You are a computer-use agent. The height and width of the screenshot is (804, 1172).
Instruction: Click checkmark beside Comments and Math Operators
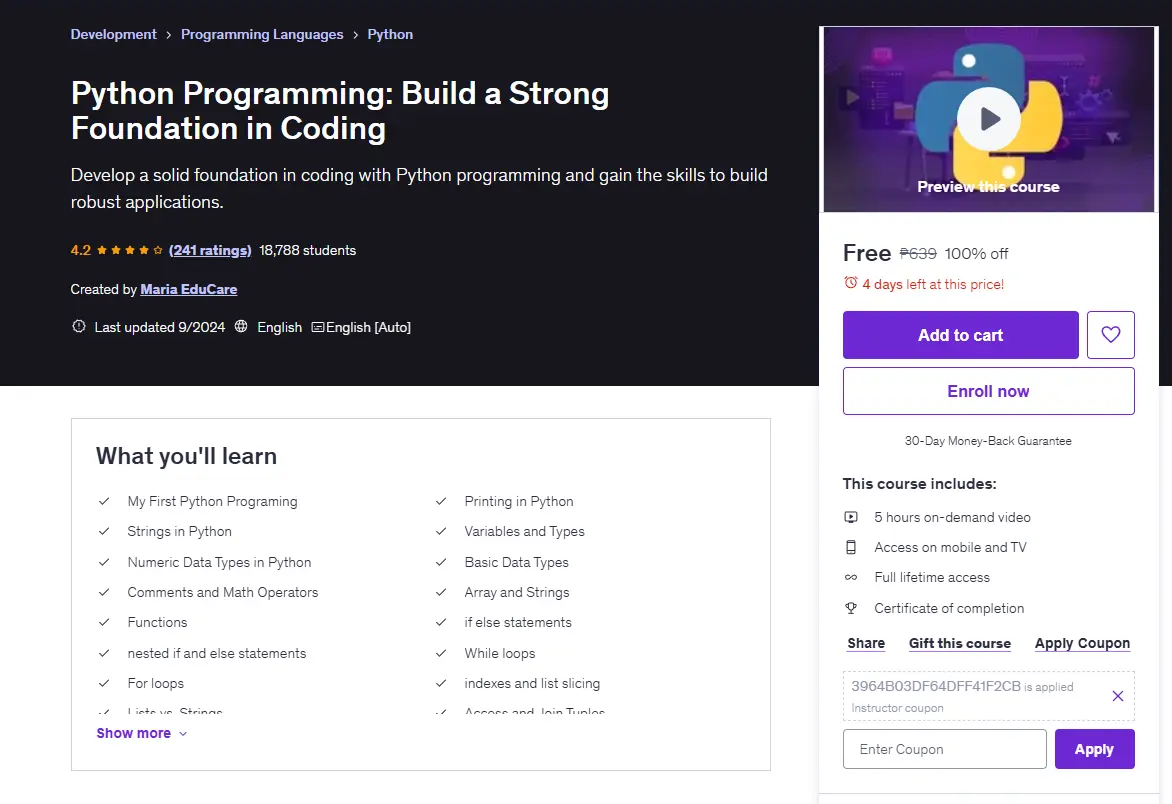[x=104, y=592]
